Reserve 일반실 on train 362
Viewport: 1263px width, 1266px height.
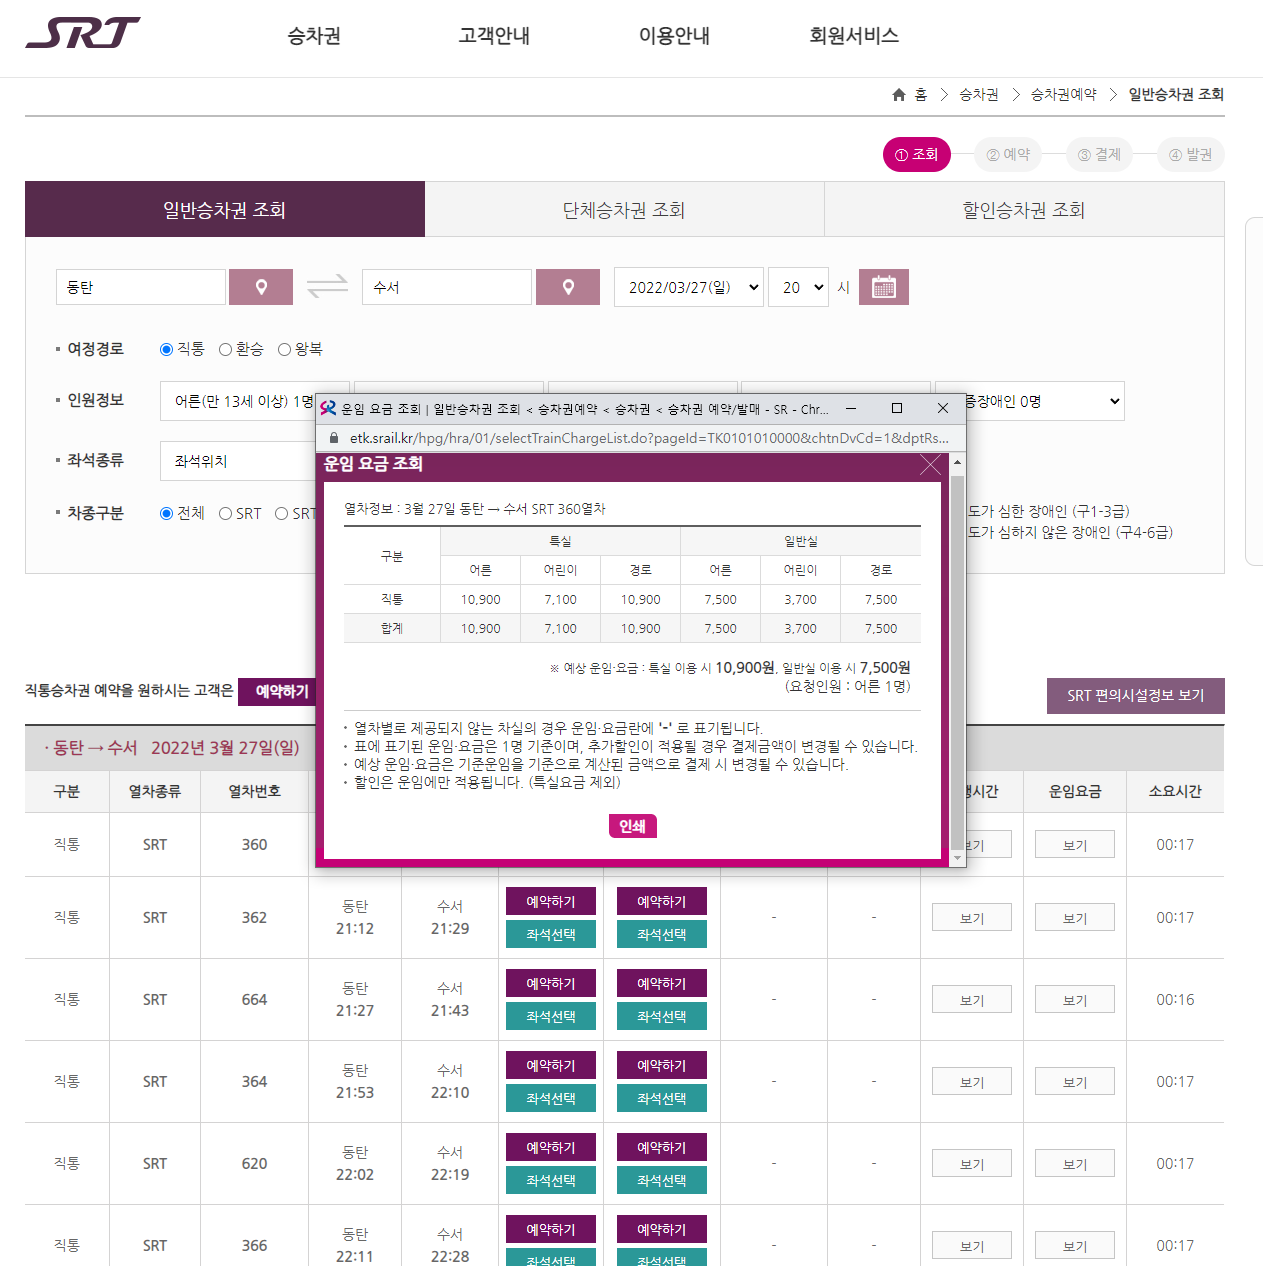662,901
